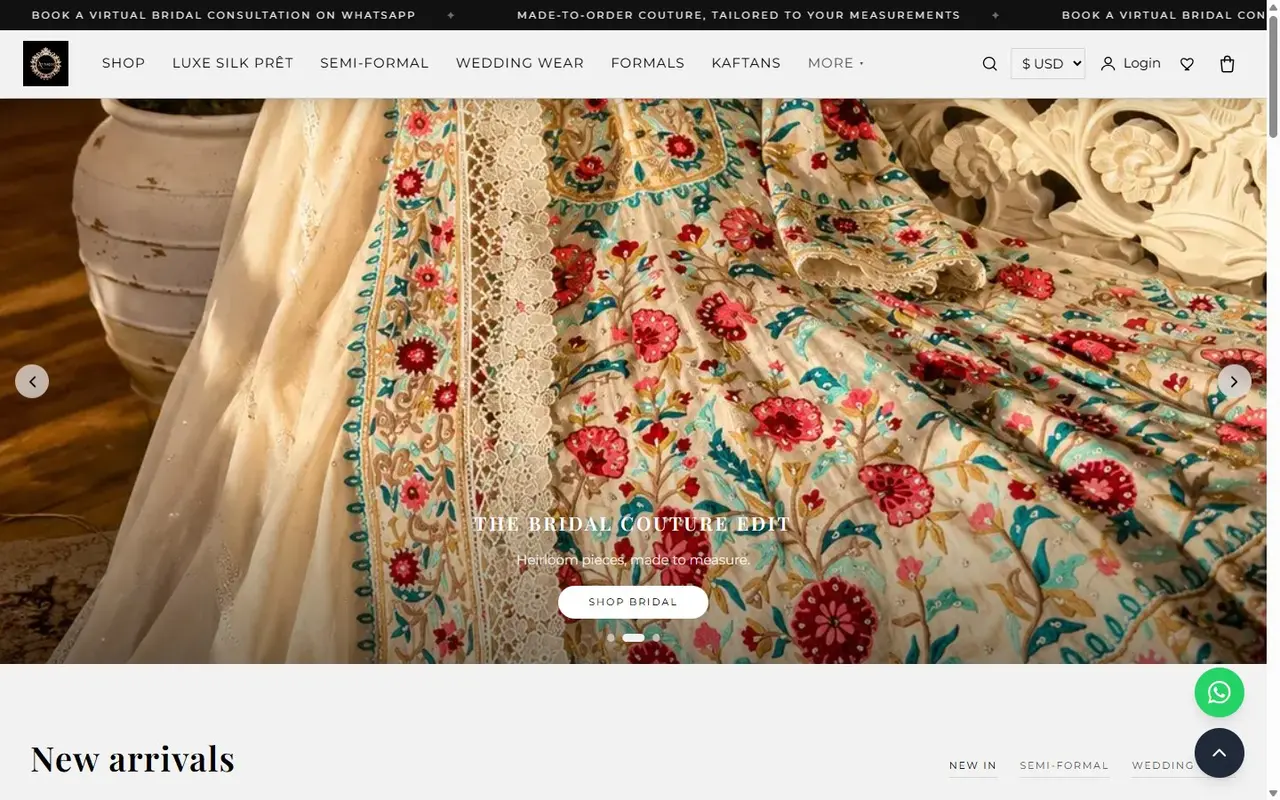Open the KAFTANS navigation item

click(x=746, y=63)
